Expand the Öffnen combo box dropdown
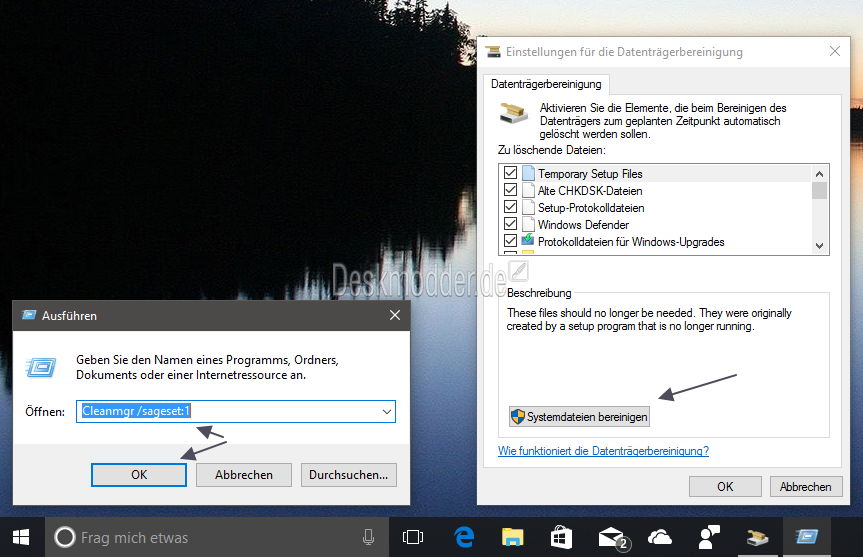Image resolution: width=863 pixels, height=557 pixels. 386,412
